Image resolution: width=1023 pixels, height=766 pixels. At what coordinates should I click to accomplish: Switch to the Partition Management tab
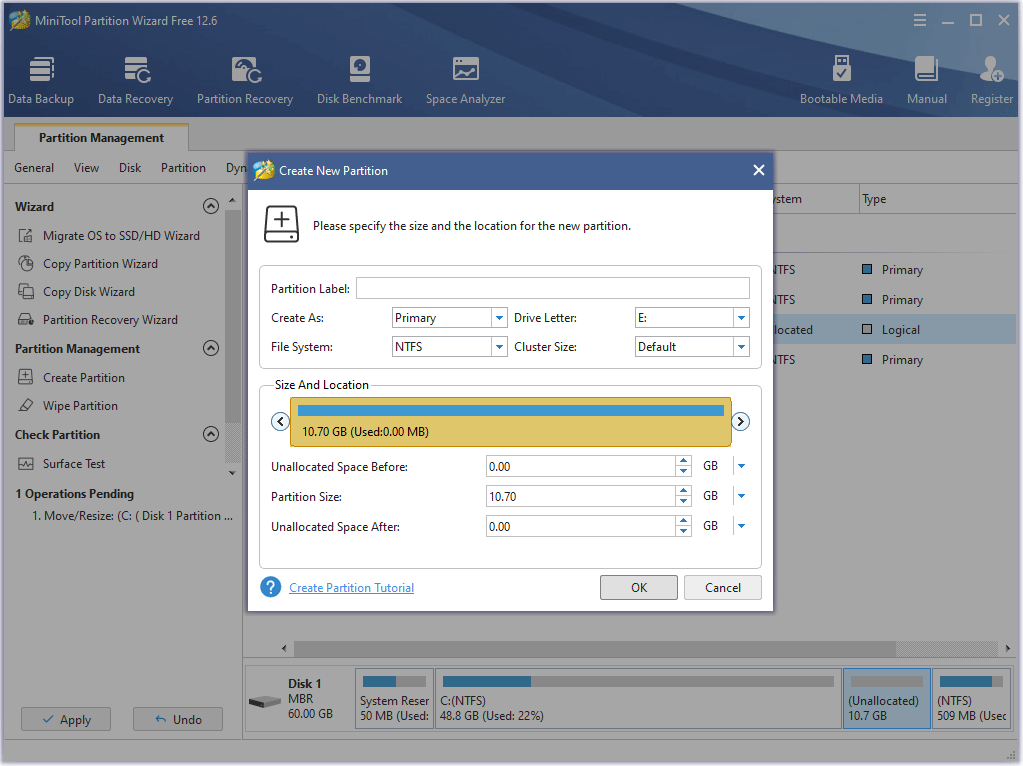pos(101,138)
